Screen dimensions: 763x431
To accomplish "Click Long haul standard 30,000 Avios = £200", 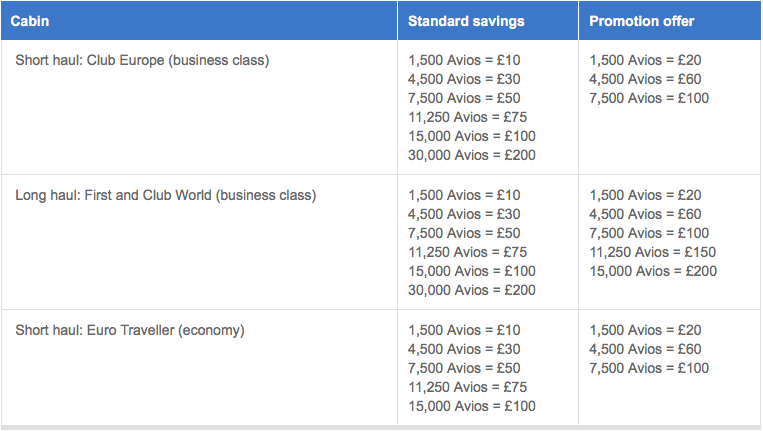I will point(472,290).
